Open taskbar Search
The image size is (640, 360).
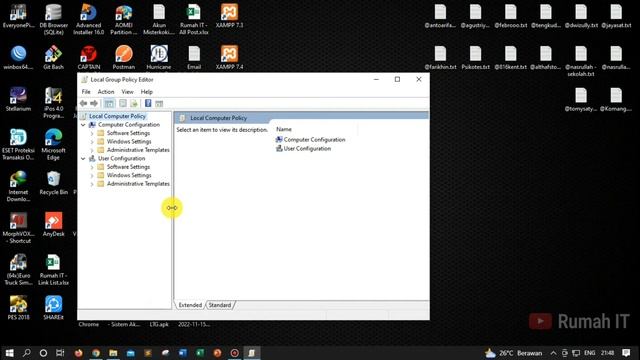[27, 353]
